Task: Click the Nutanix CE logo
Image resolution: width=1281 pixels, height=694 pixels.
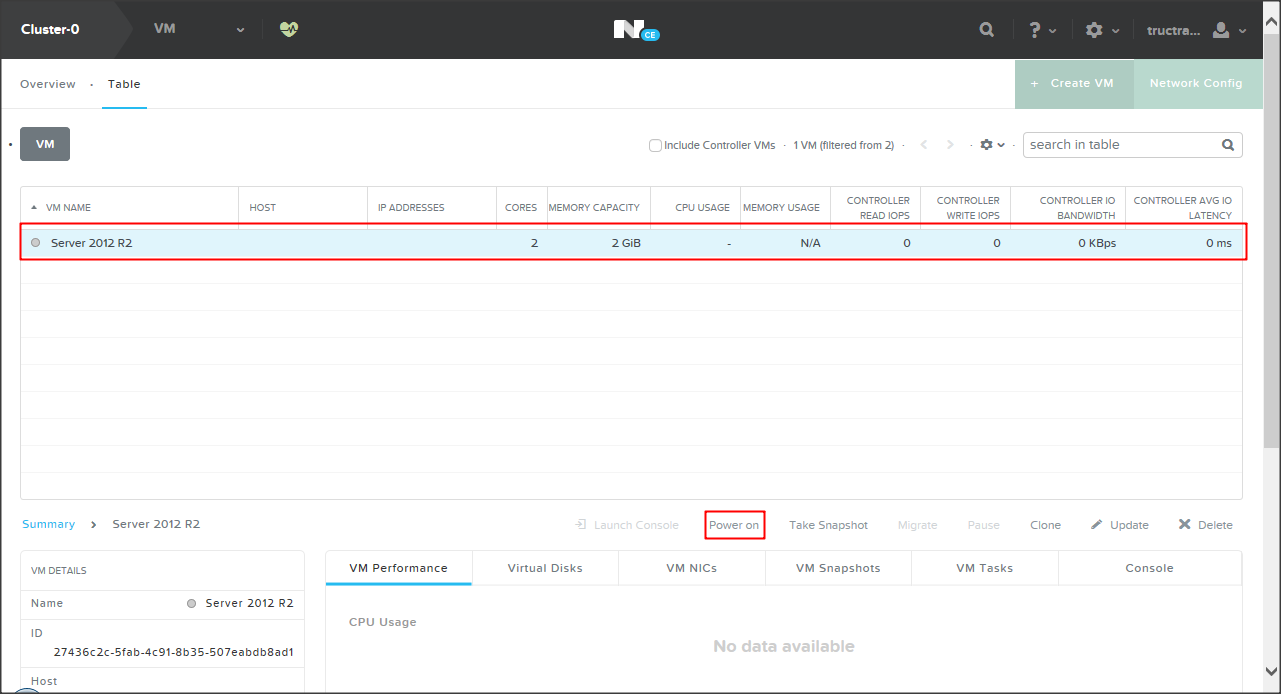Action: (x=636, y=30)
